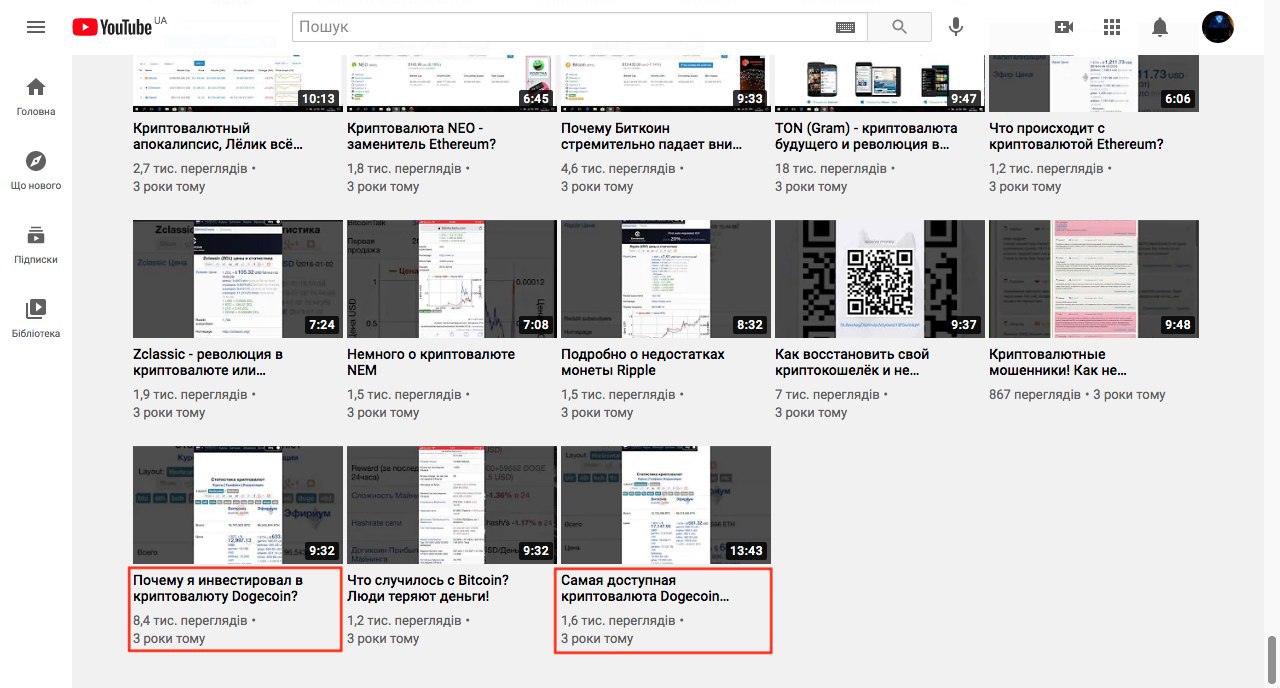1280x688 pixels.
Task: Open Що нового explore section
Action: click(36, 171)
